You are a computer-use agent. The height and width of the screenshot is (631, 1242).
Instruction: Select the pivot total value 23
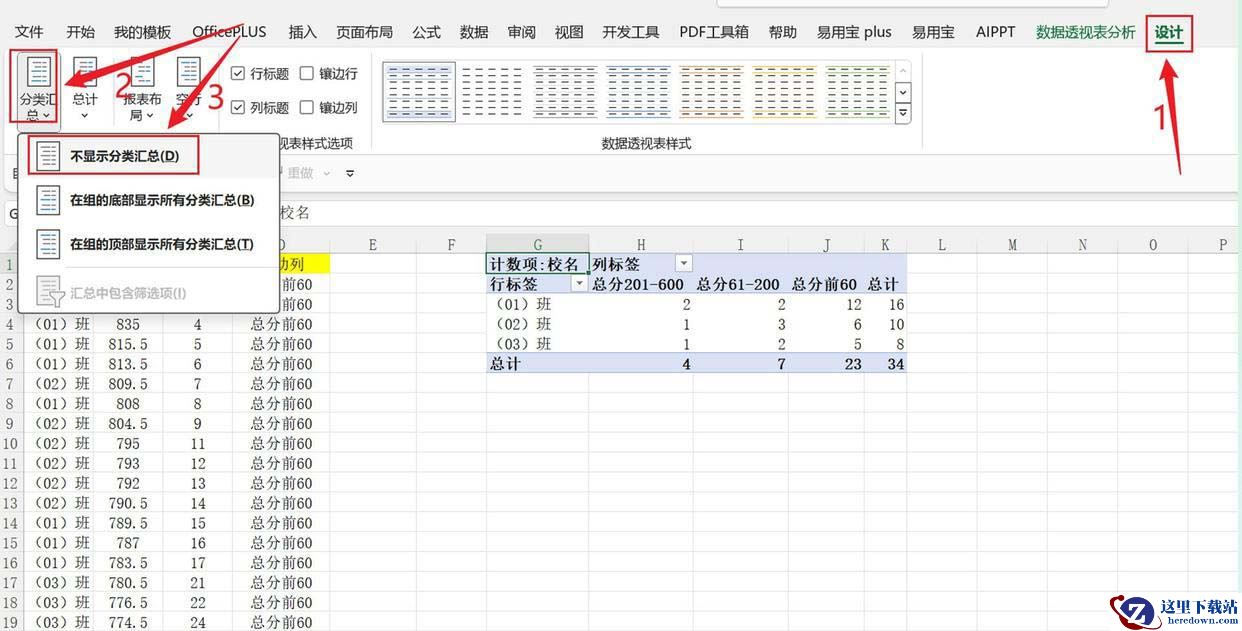point(827,364)
